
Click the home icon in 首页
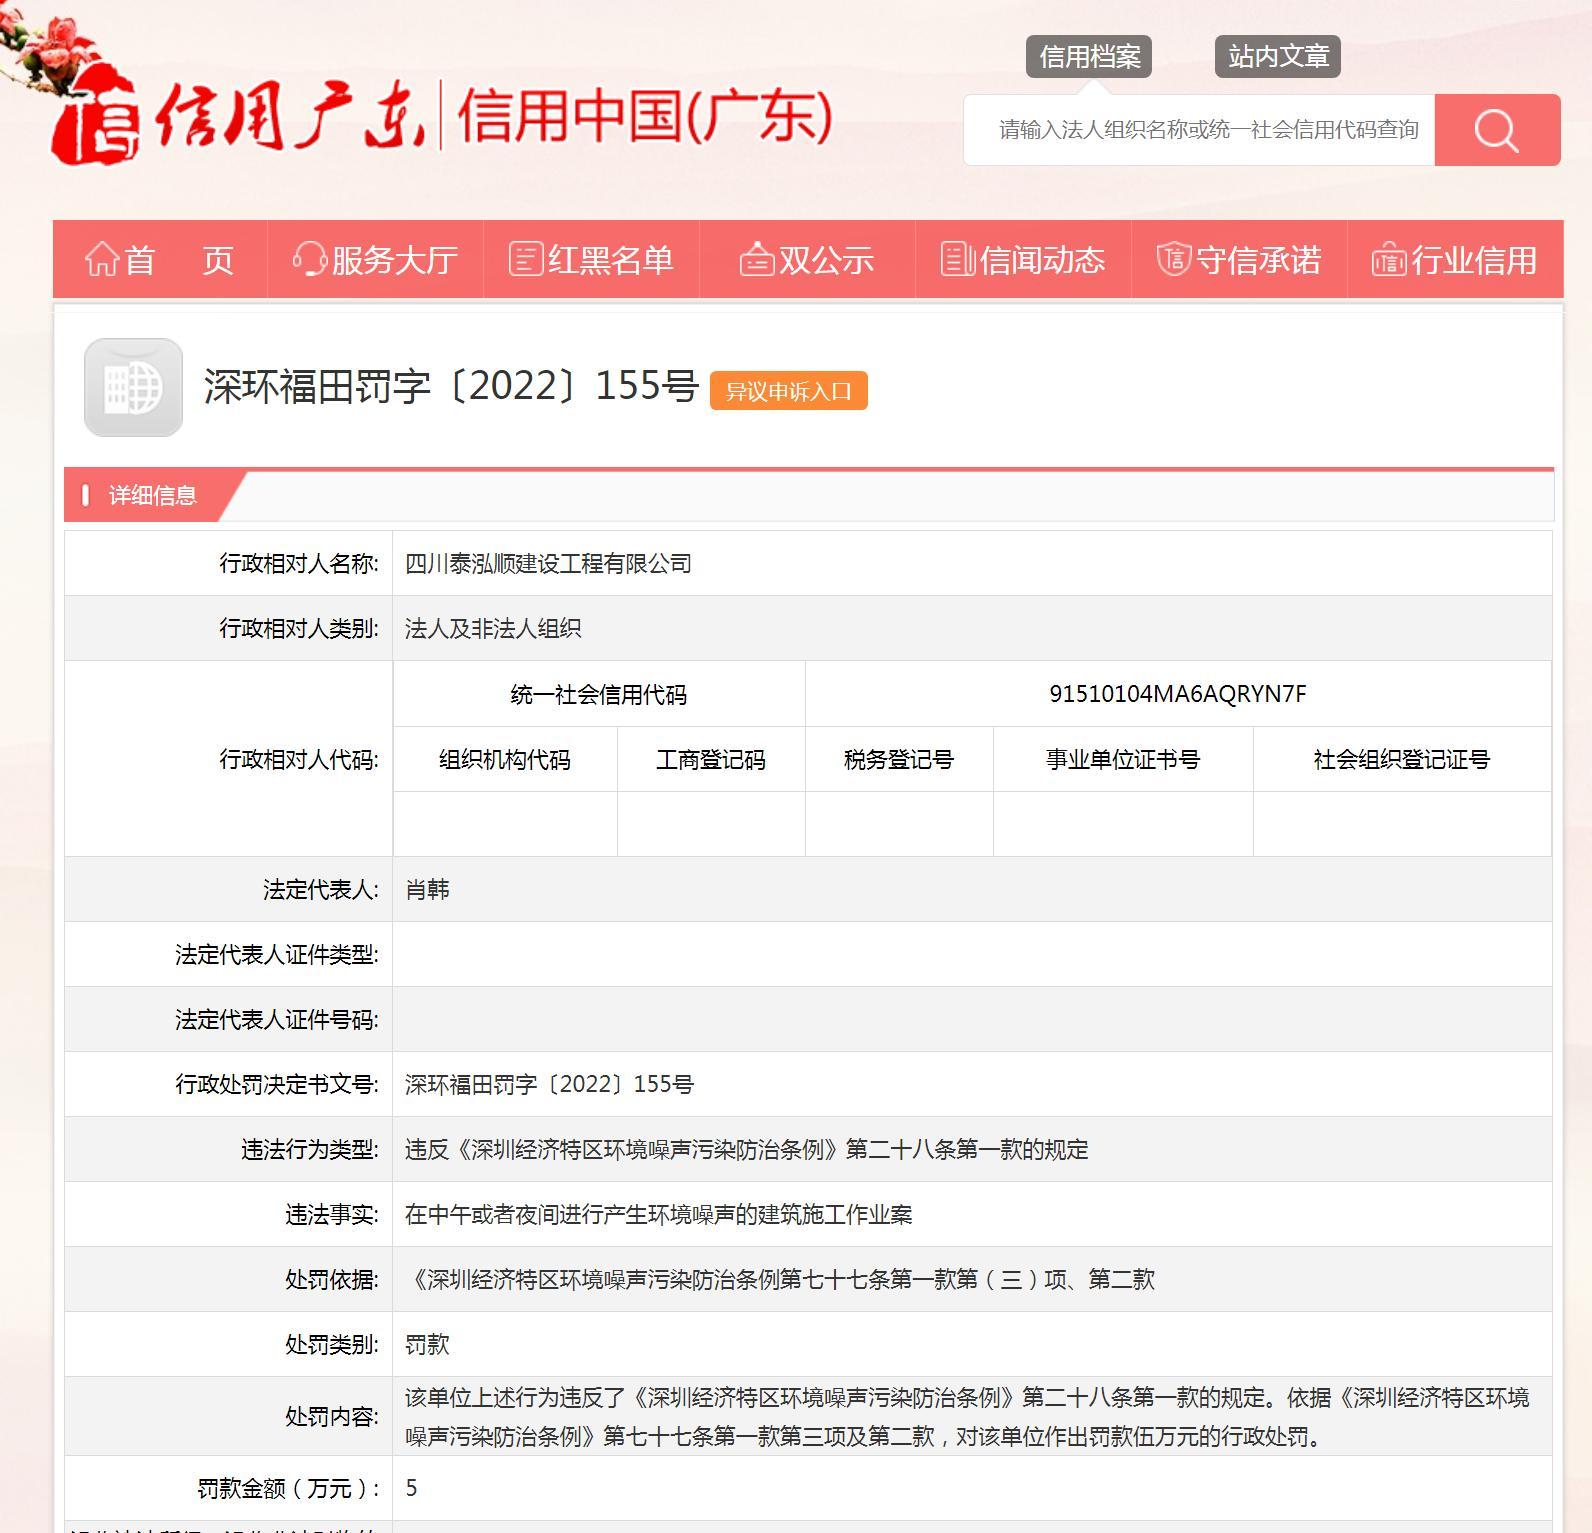[102, 259]
